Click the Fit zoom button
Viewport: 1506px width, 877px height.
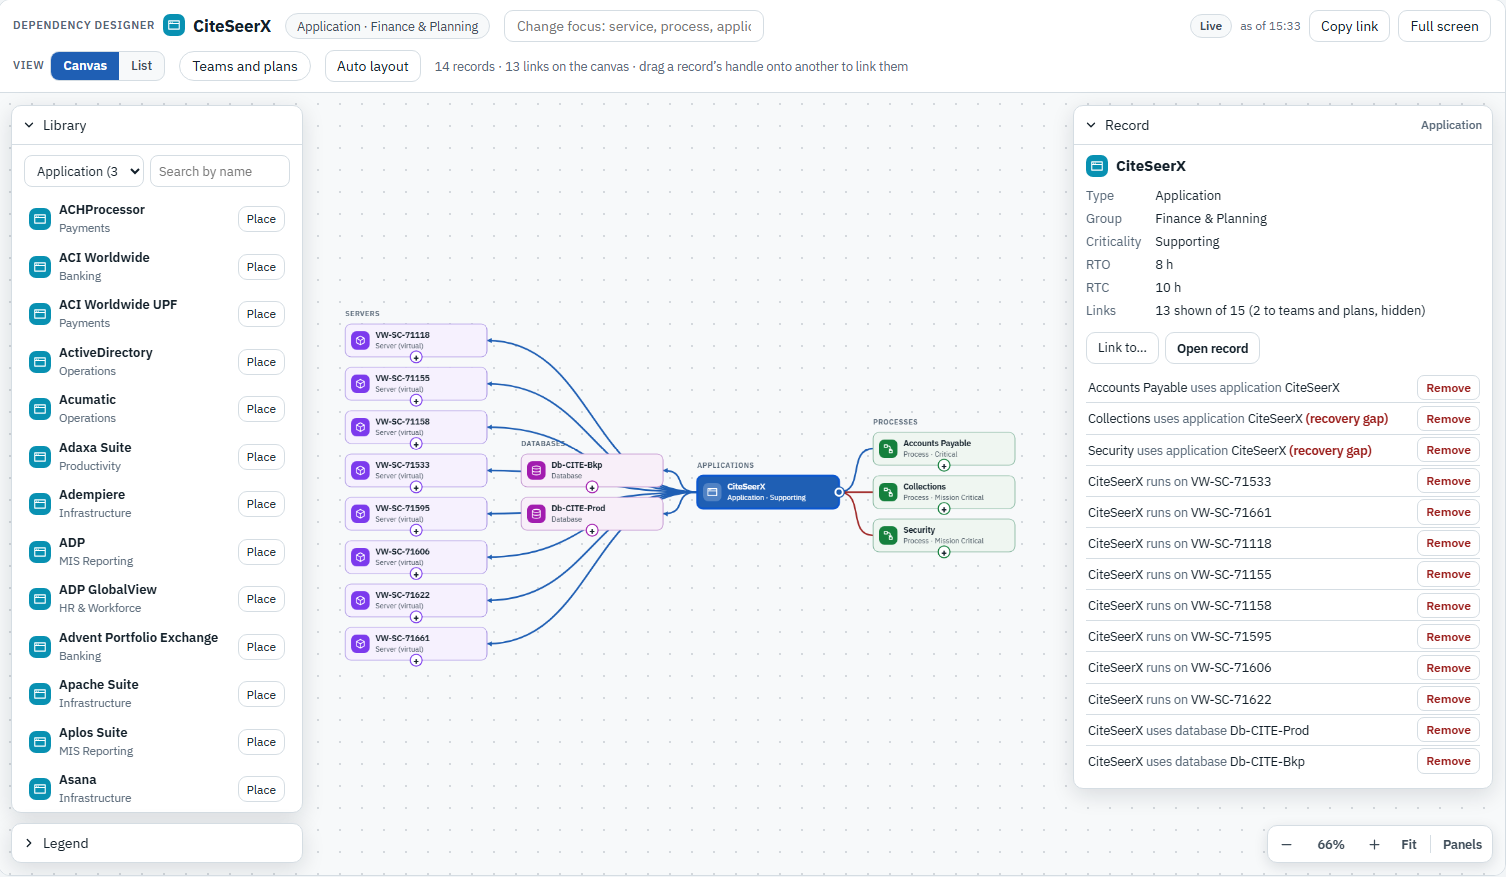[x=1409, y=844]
